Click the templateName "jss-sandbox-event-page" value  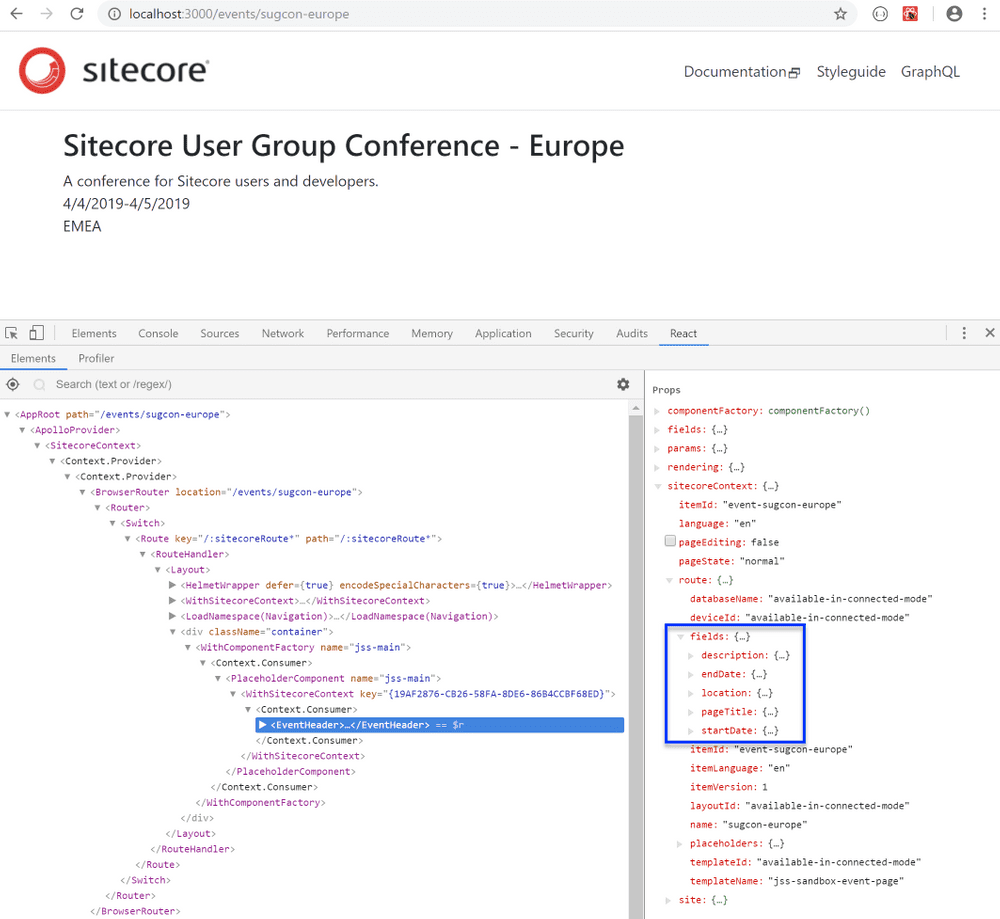[x=836, y=881]
